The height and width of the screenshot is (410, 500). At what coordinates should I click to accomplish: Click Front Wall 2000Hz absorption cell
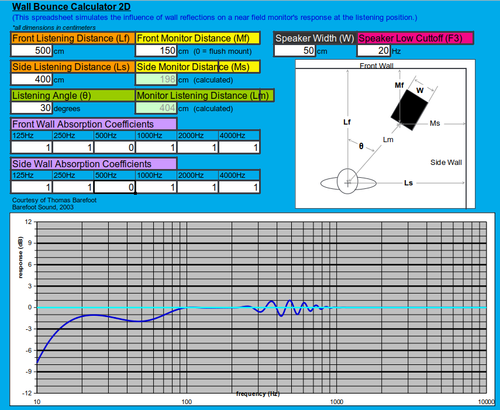tap(198, 147)
